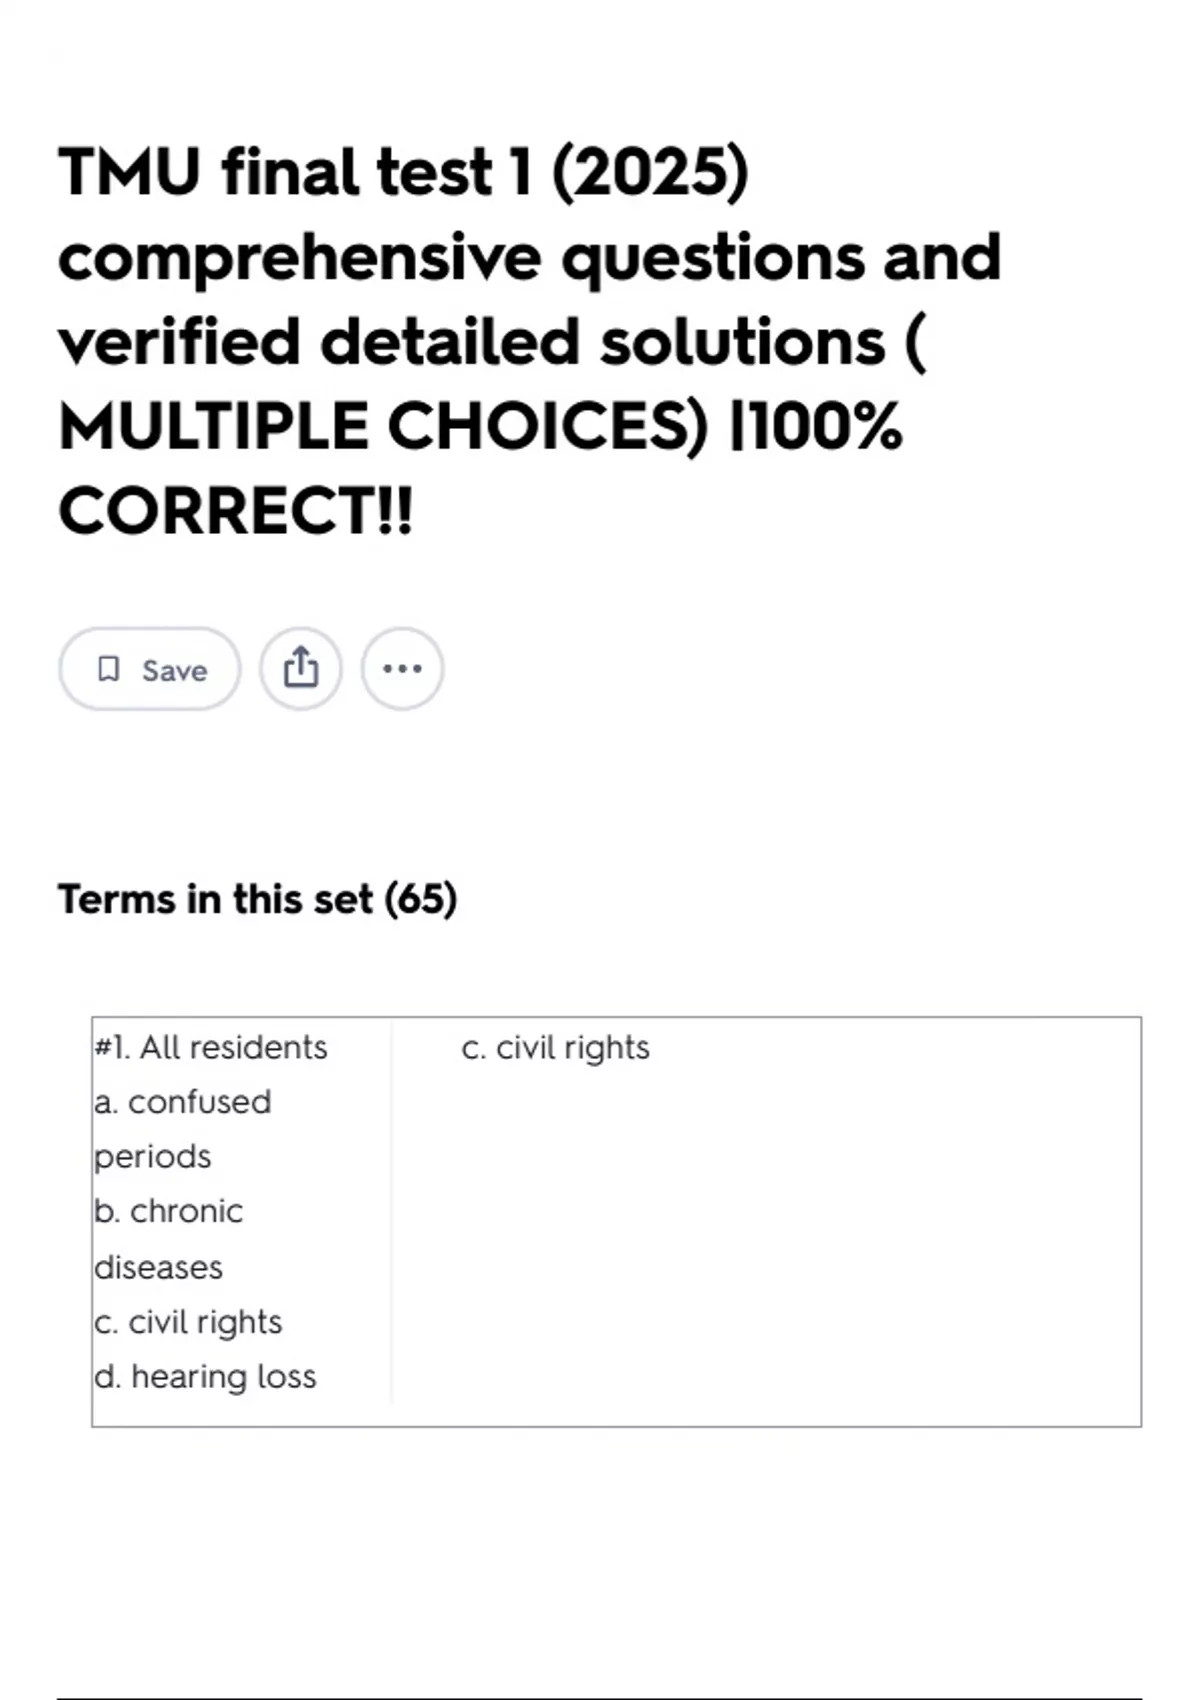Select the '#1. All residents' question text
This screenshot has width=1200, height=1700.
210,1047
